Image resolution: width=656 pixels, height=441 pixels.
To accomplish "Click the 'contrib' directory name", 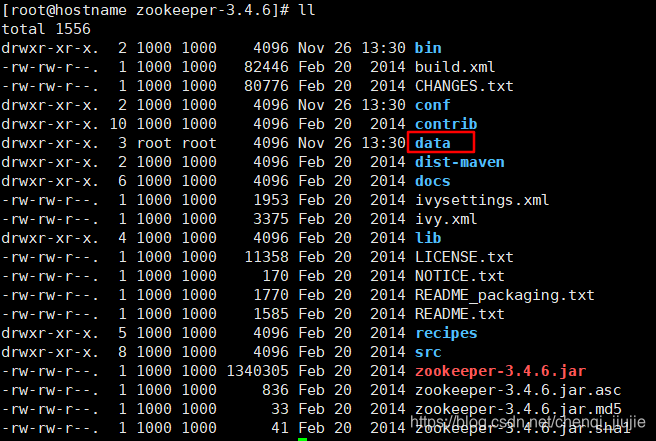I will click(446, 124).
